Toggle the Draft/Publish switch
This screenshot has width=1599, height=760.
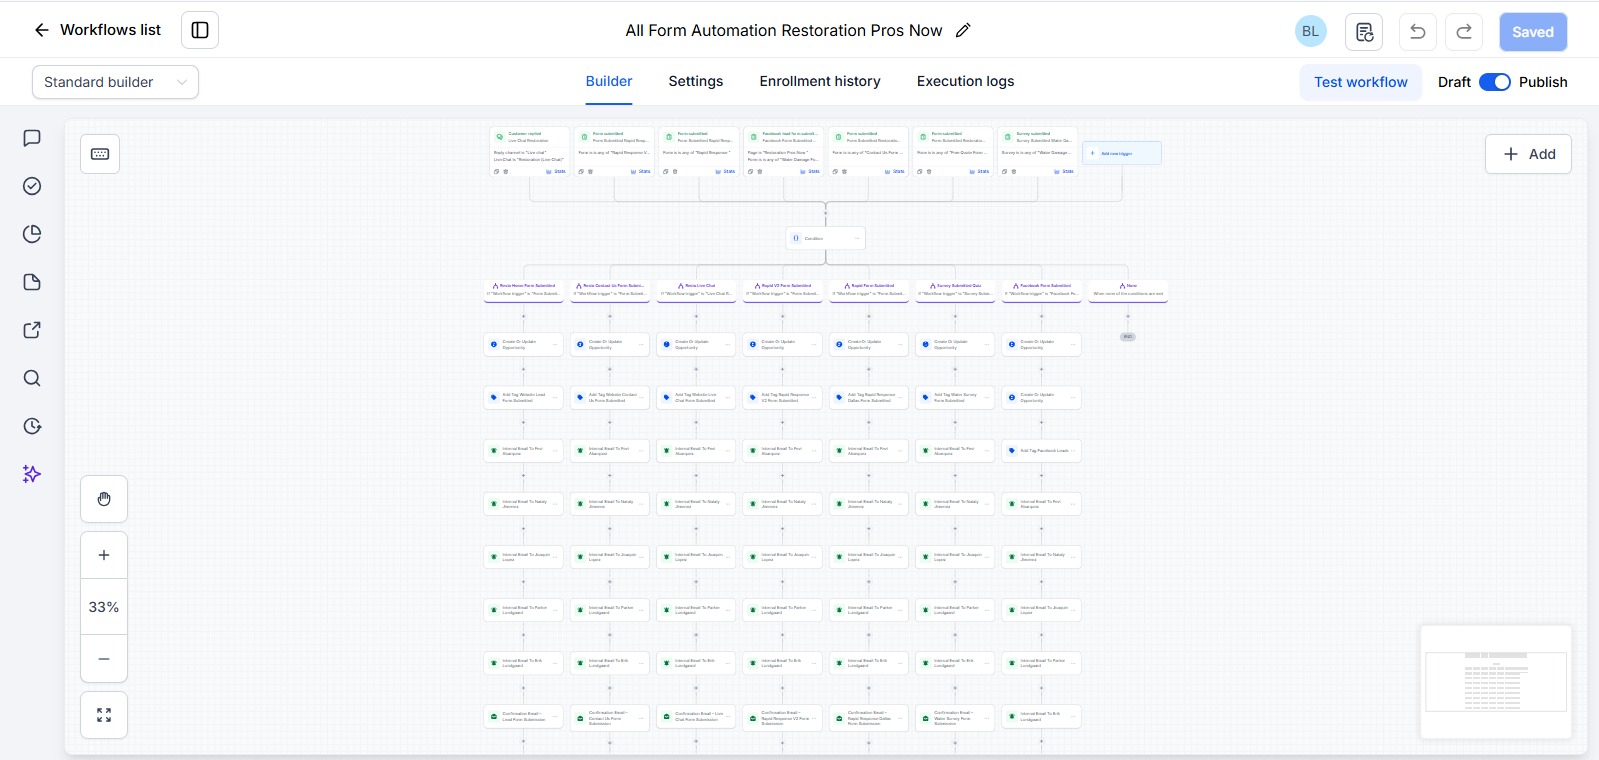coord(1495,82)
